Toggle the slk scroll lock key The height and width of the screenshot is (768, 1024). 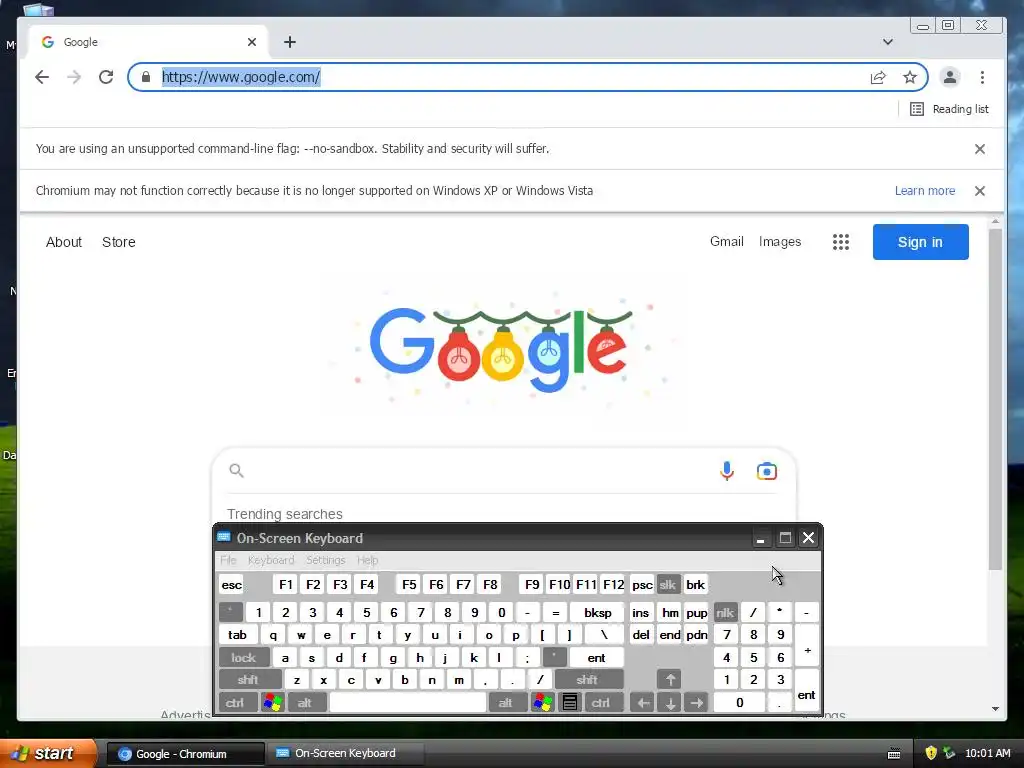(667, 584)
